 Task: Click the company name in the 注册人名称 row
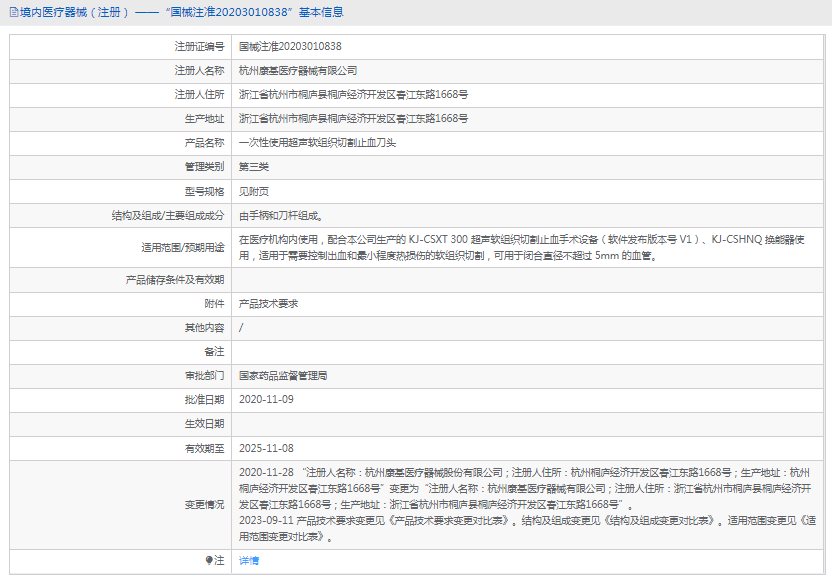[298, 71]
